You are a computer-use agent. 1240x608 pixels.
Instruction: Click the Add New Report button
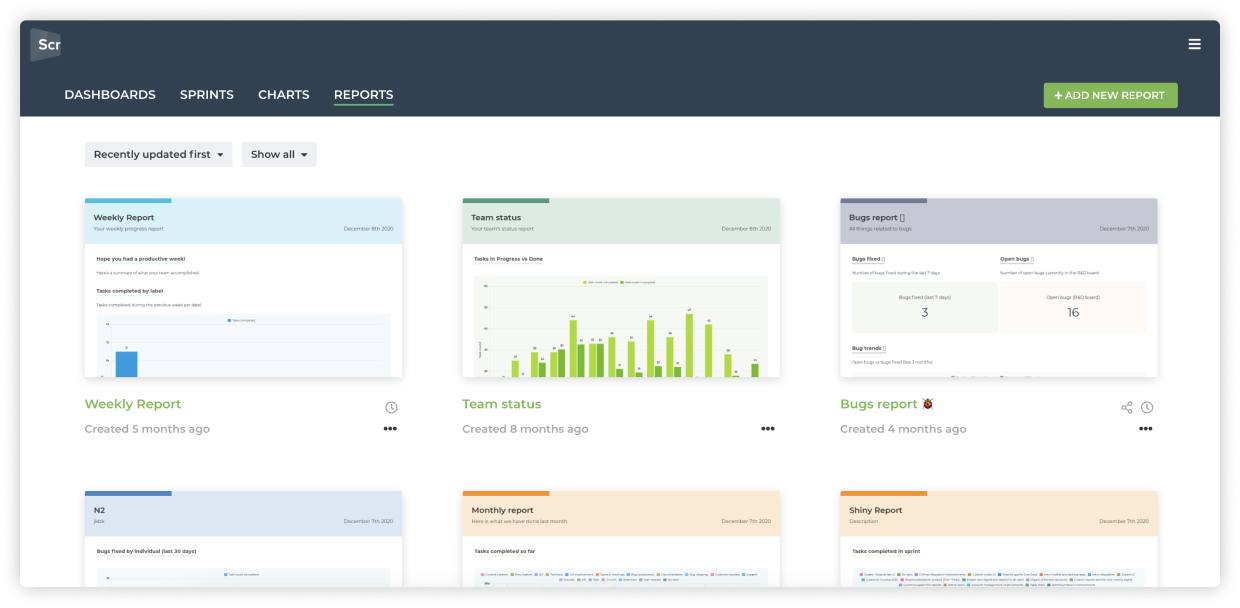pos(1111,95)
